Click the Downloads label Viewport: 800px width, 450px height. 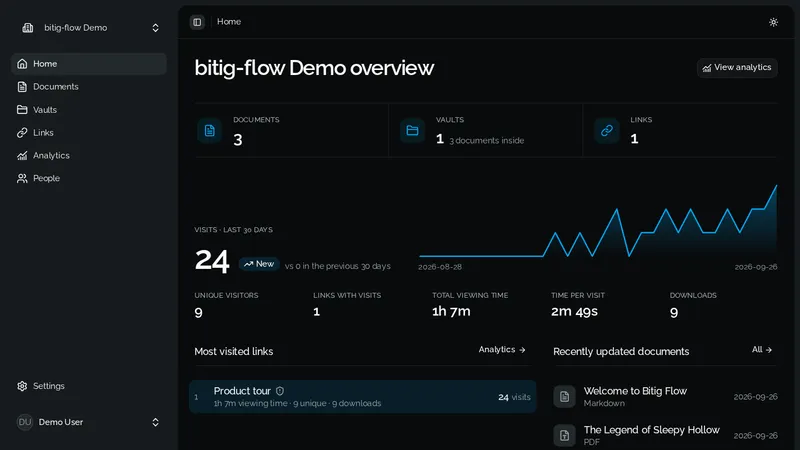coord(693,295)
